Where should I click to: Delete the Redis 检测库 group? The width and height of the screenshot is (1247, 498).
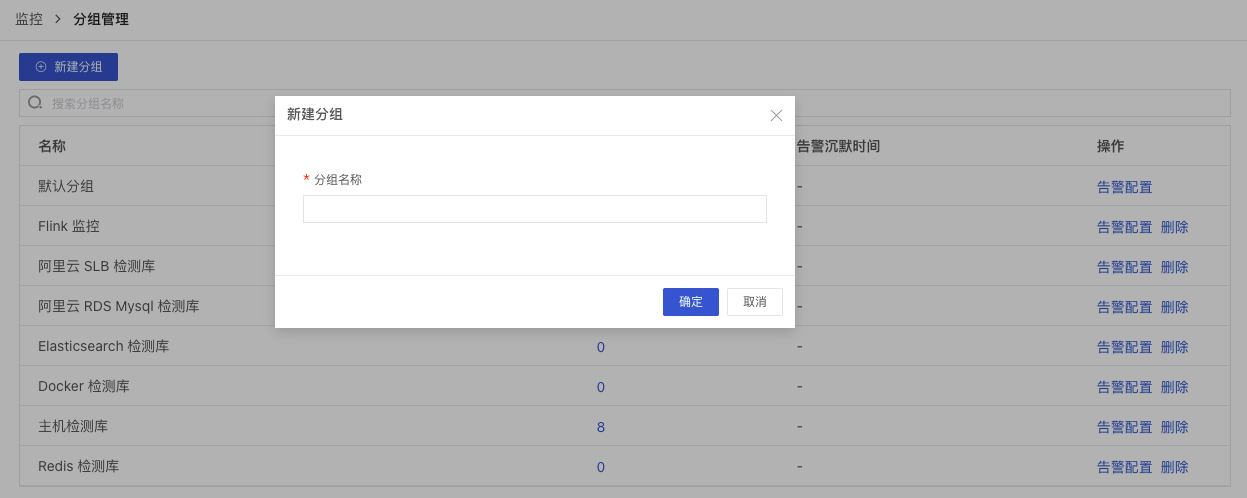pos(1174,467)
